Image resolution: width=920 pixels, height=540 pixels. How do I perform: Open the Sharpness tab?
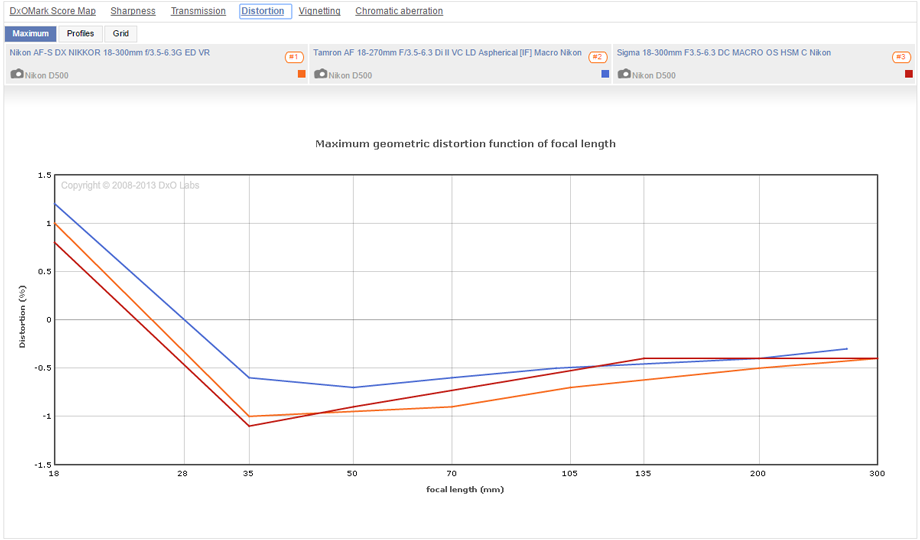click(x=133, y=11)
